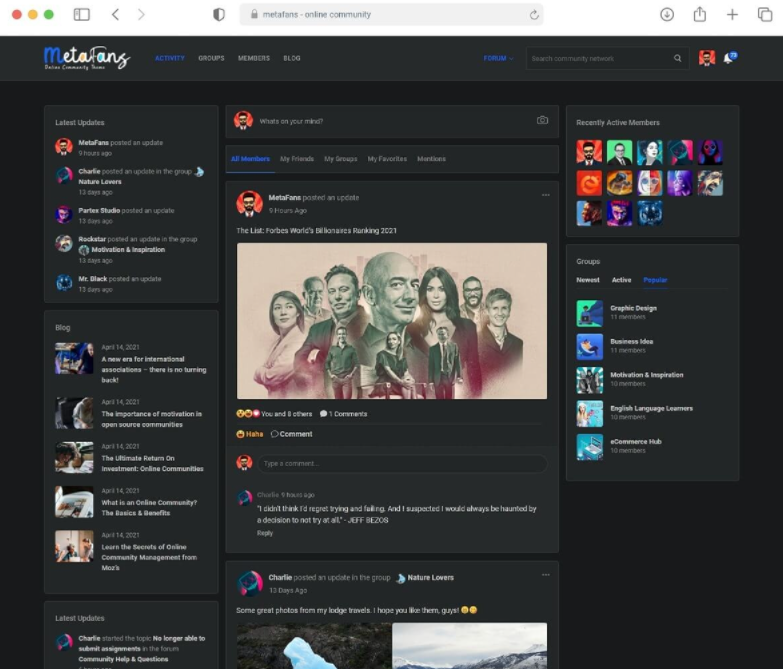Click the privacy shield icon
The image size is (783, 669).
click(x=219, y=14)
